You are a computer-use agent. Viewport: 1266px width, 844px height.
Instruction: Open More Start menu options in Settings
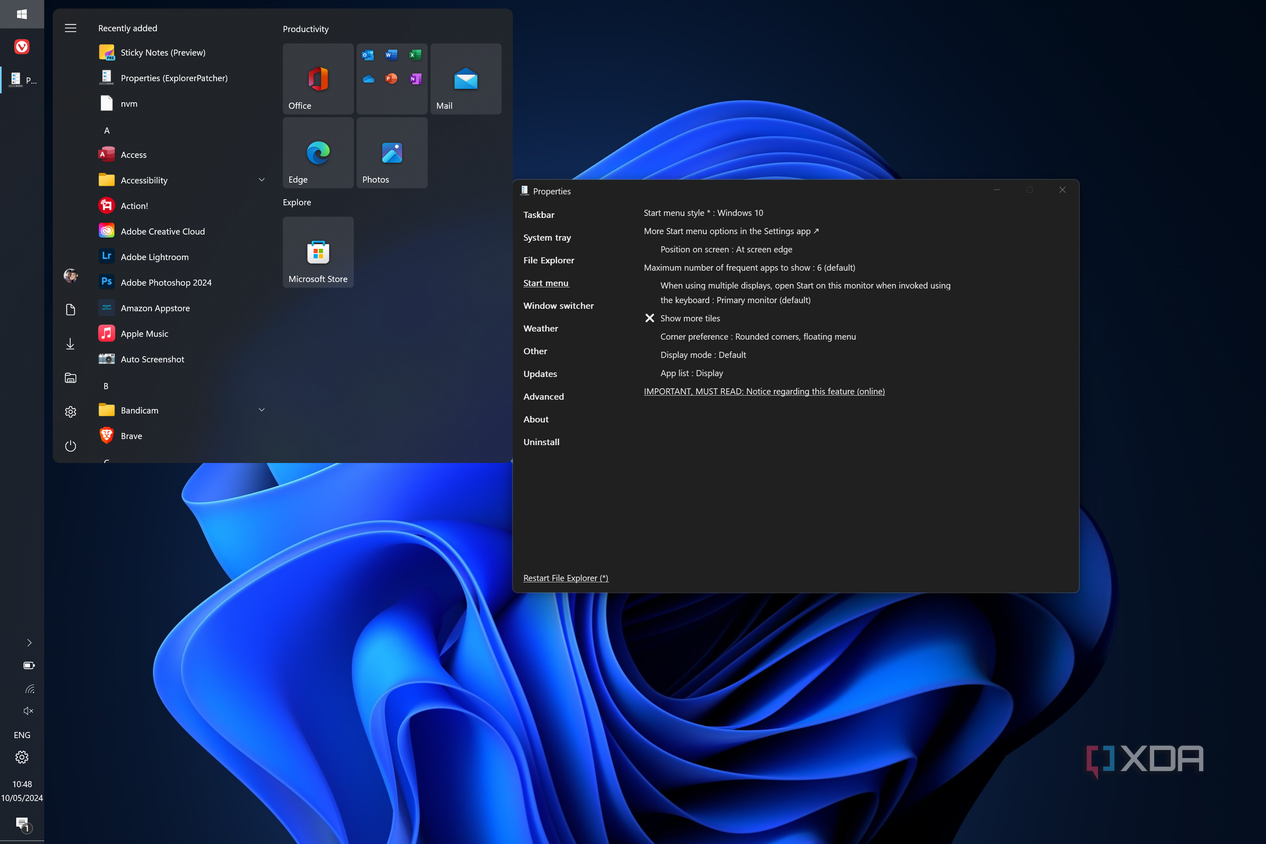click(x=731, y=231)
